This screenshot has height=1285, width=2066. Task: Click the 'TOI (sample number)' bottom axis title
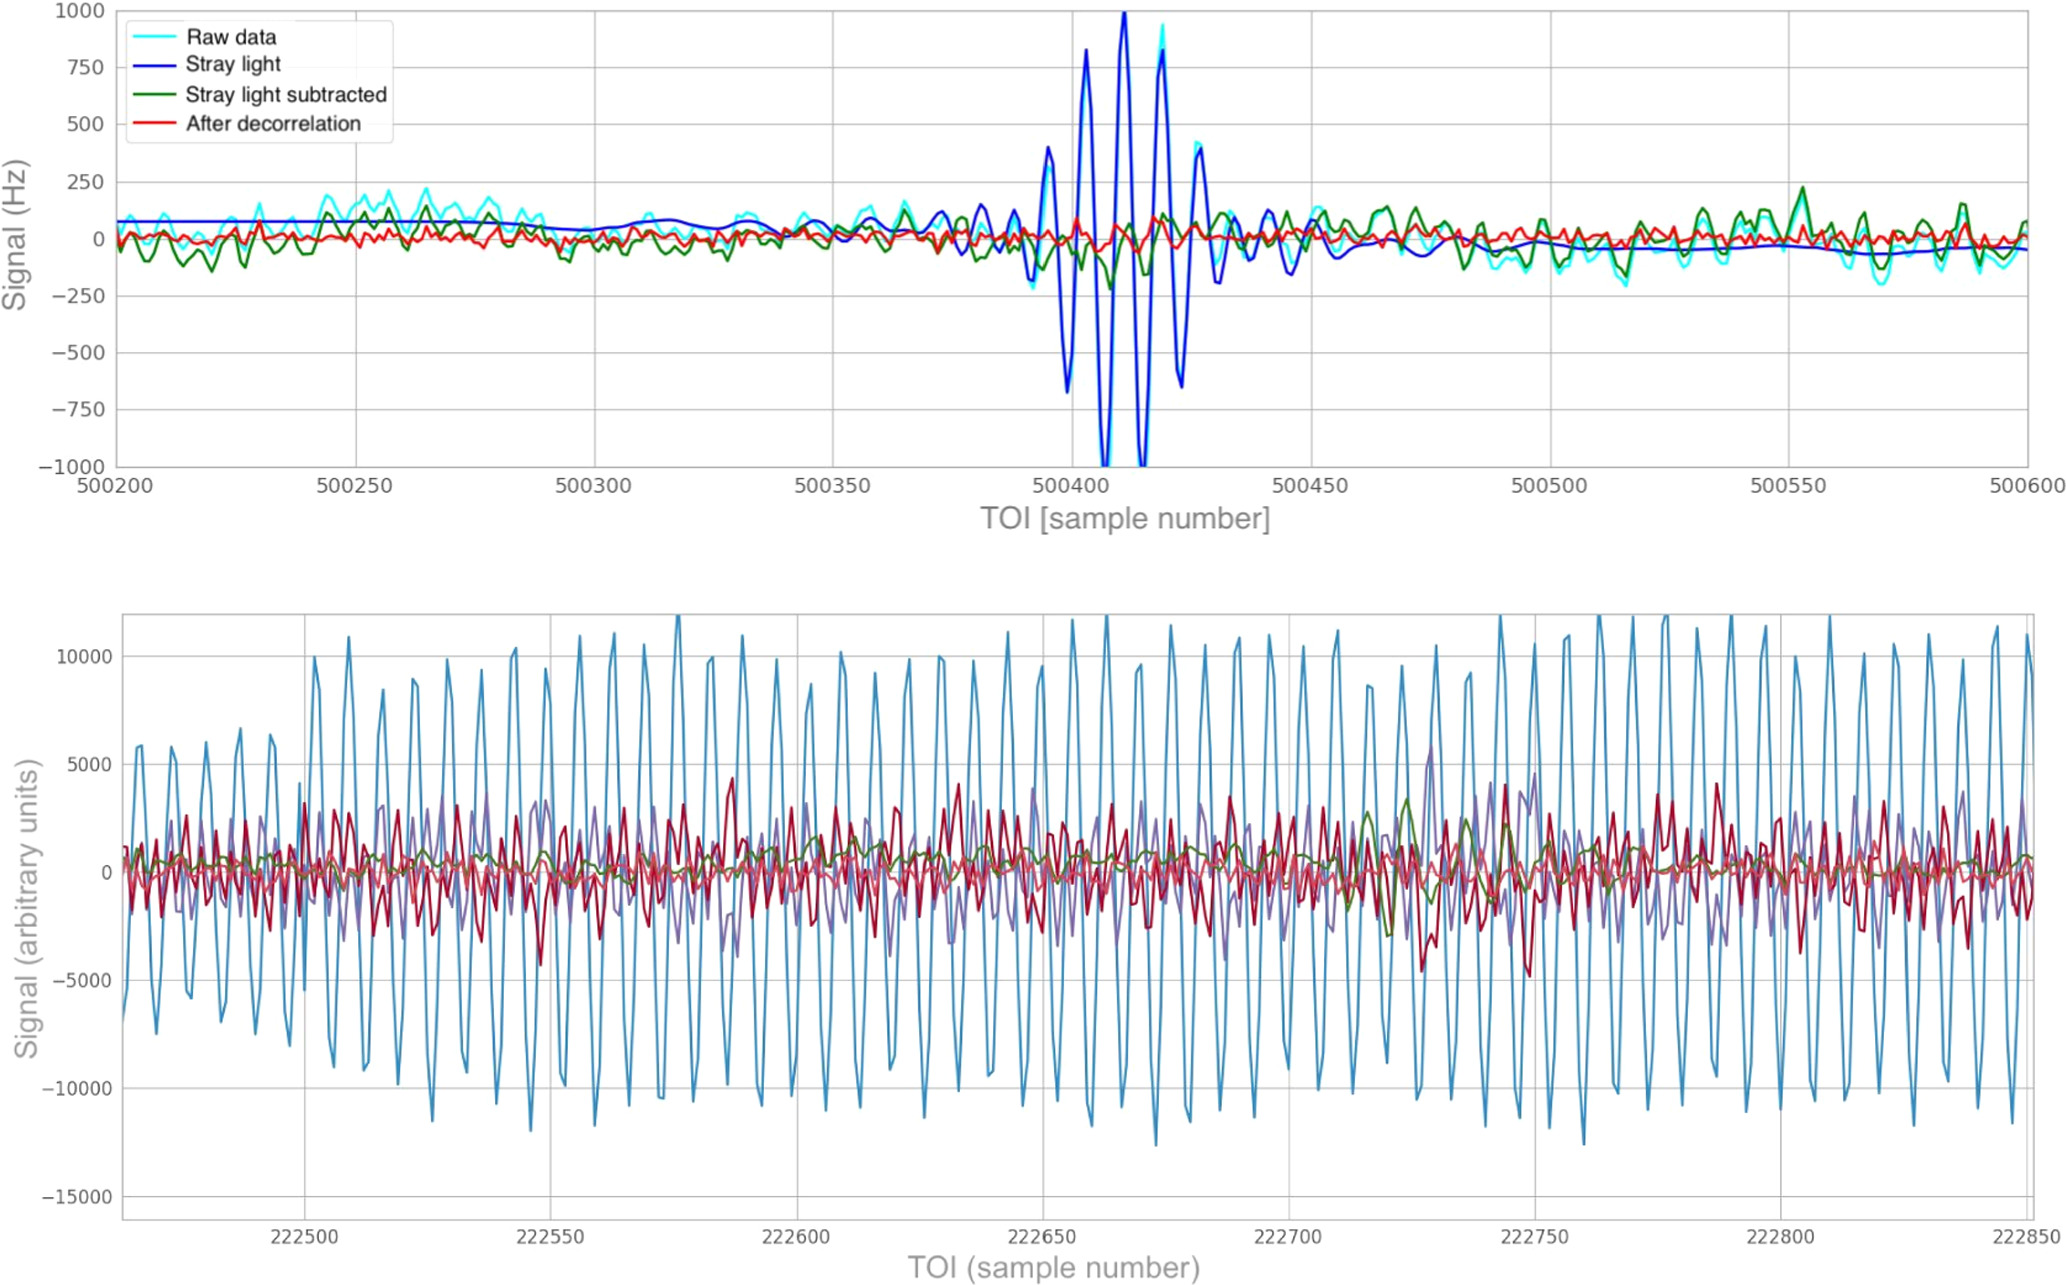tap(1053, 1267)
